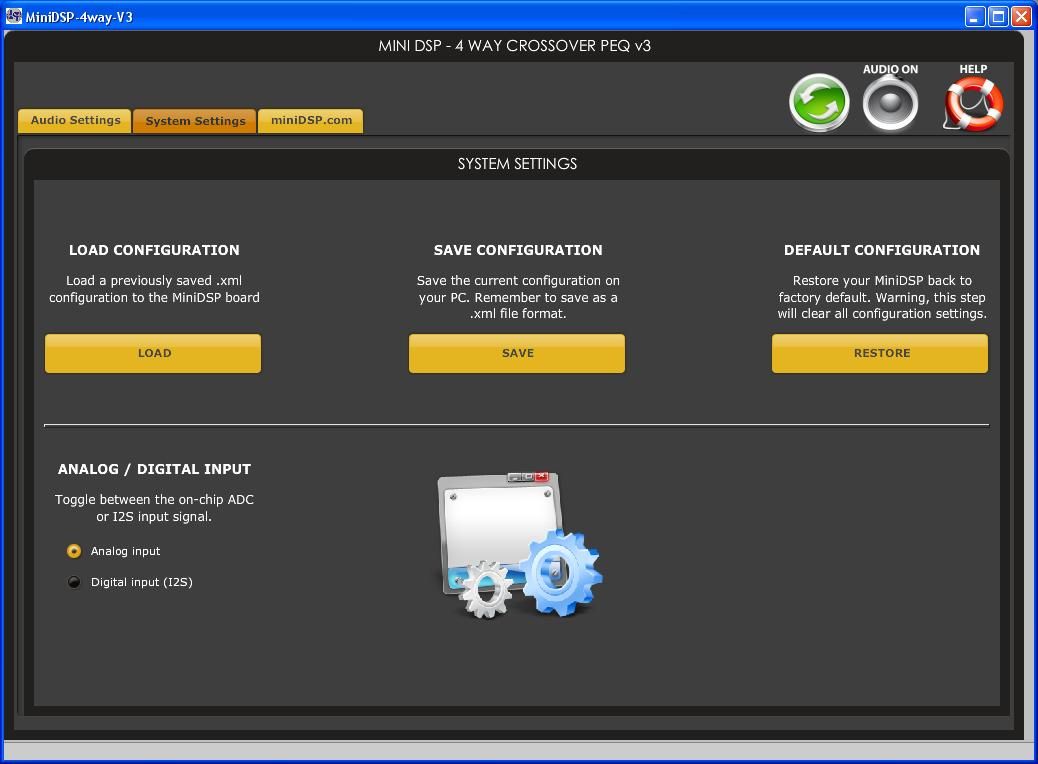Click the MiniDSP app icon in title bar

click(14, 16)
